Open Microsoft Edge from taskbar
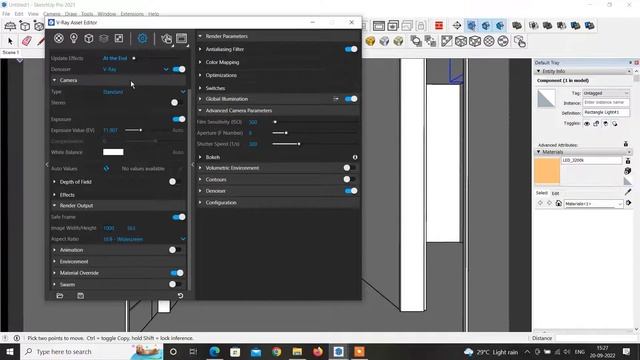Viewport: 640px width, 360px height. [215, 352]
